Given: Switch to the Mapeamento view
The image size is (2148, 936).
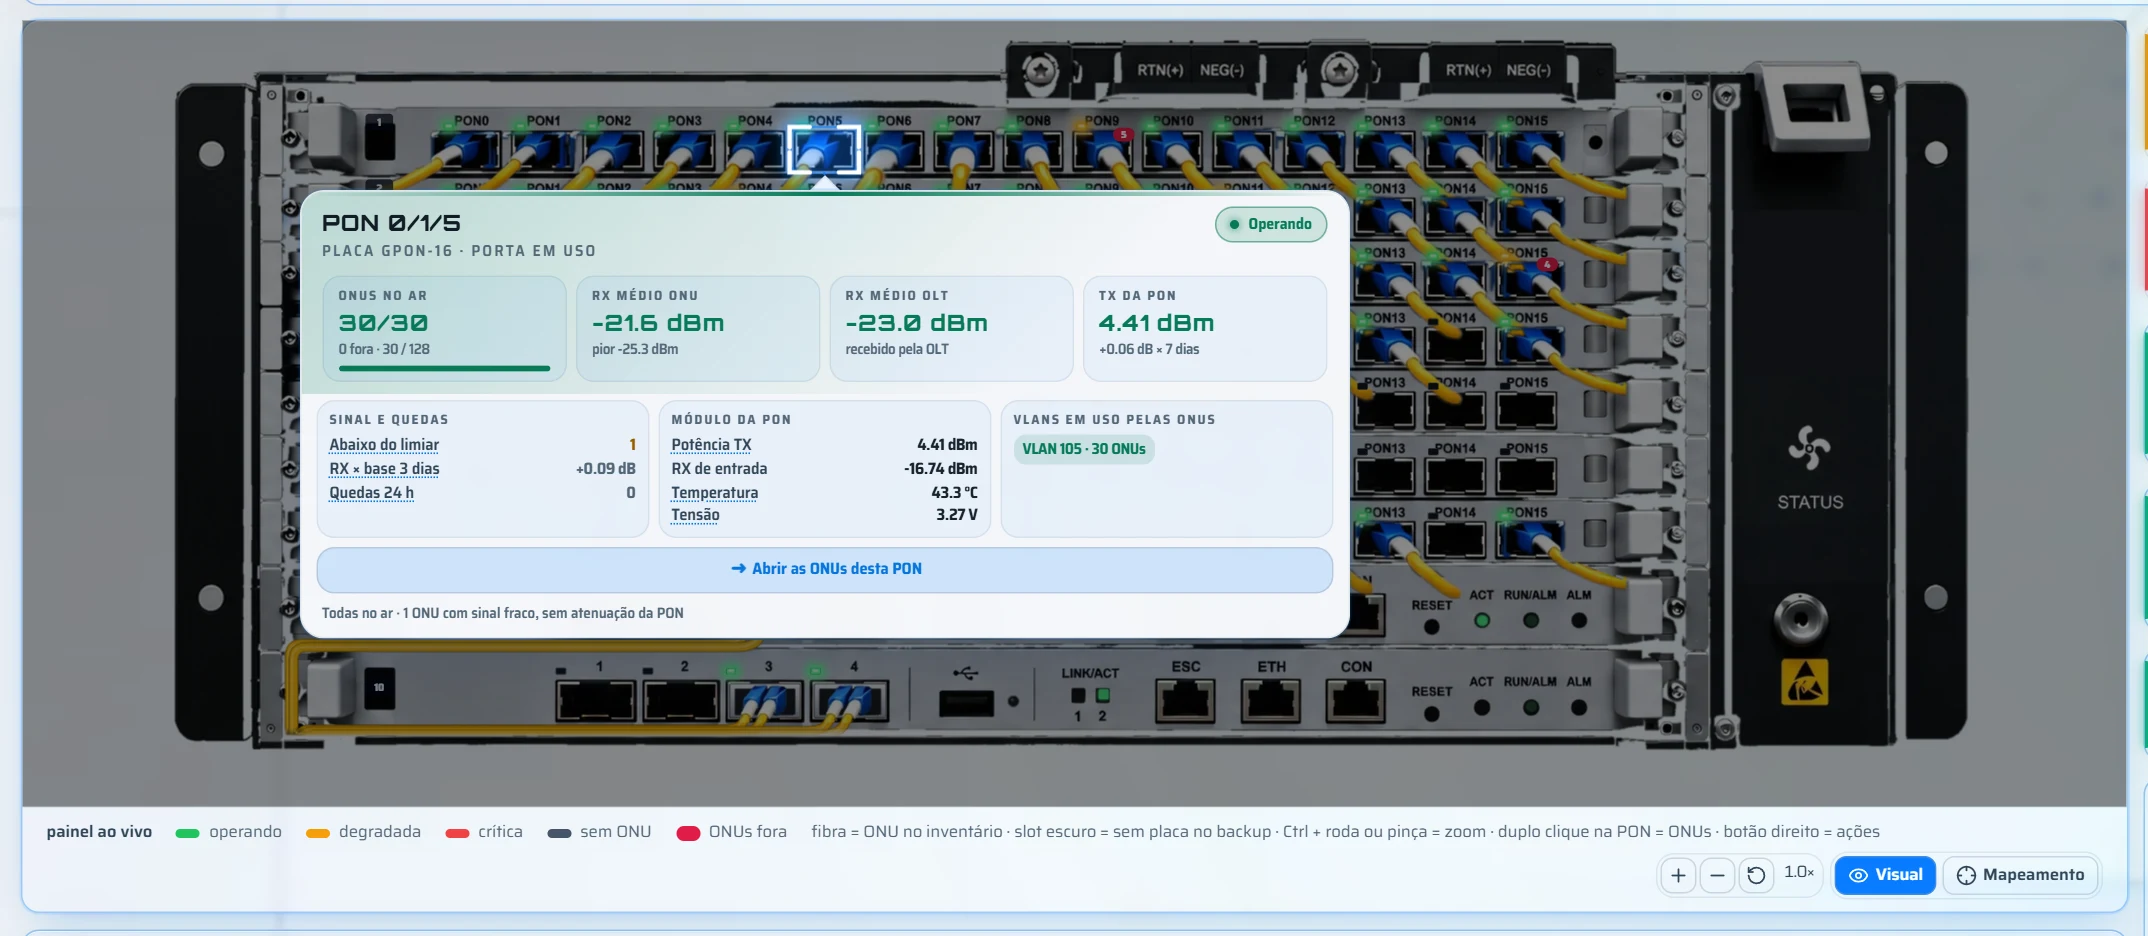Looking at the screenshot, I should 2020,875.
